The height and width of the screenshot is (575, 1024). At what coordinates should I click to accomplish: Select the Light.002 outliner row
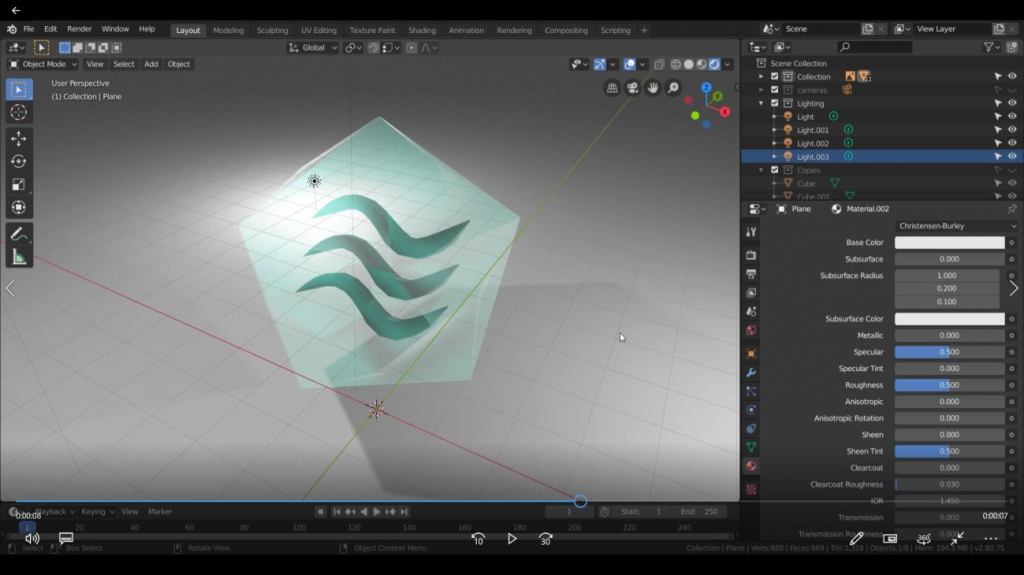click(882, 143)
